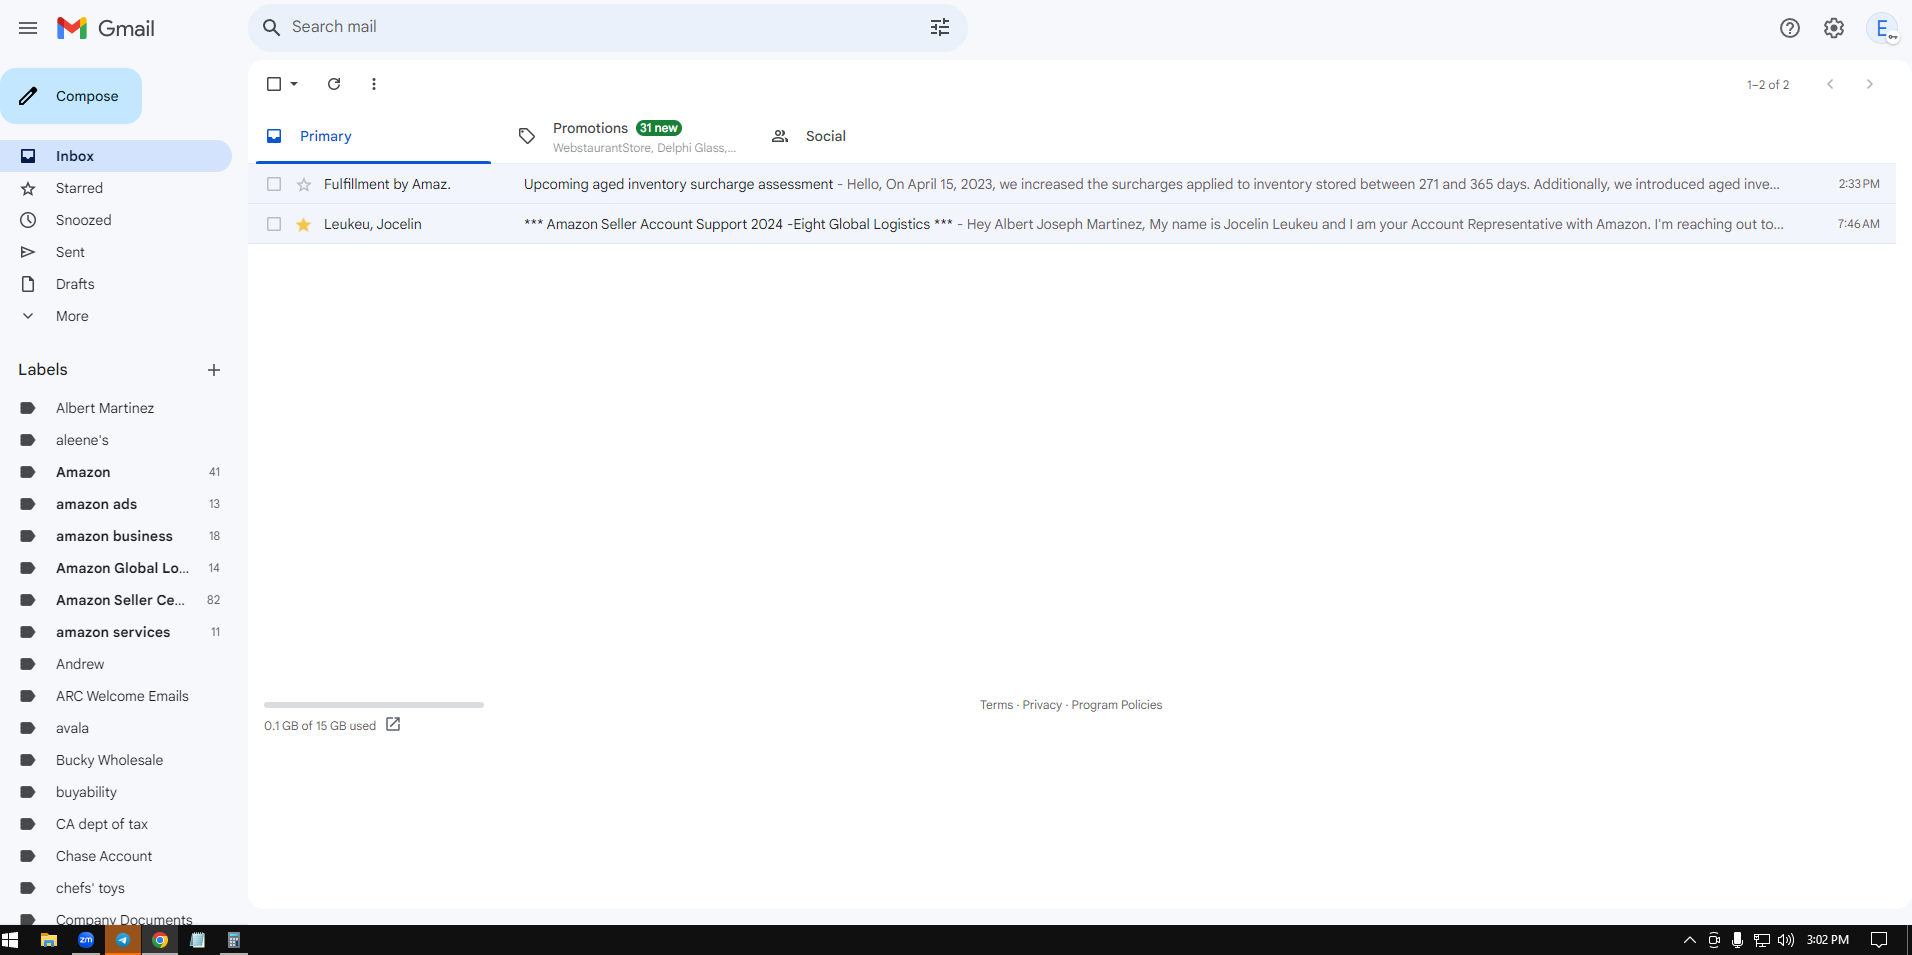Go to older messages arrow

click(1869, 84)
